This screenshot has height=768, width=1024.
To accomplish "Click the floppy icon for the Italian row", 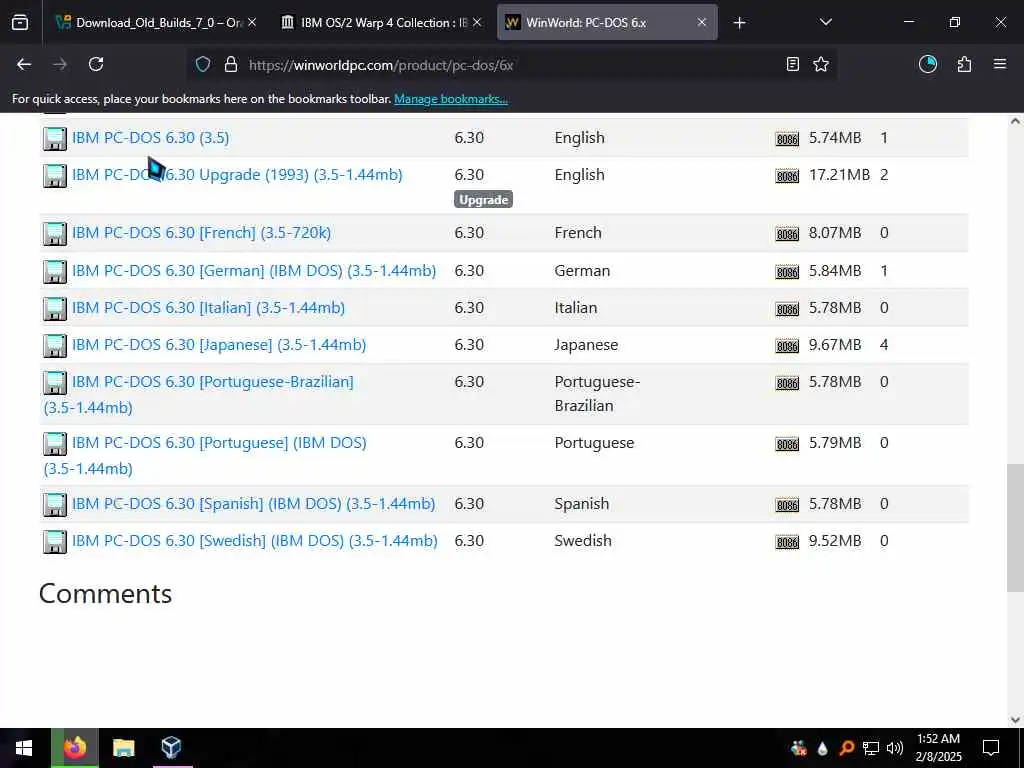I will click(55, 309).
